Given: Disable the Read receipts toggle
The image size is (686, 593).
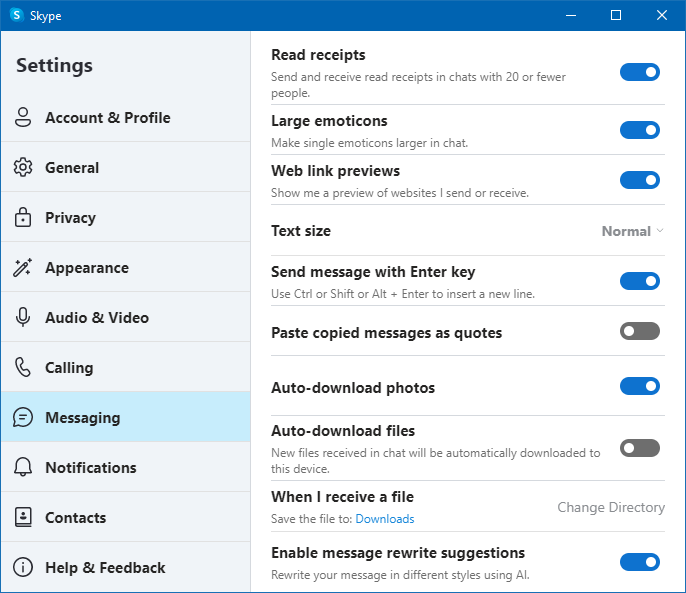Looking at the screenshot, I should [x=640, y=72].
